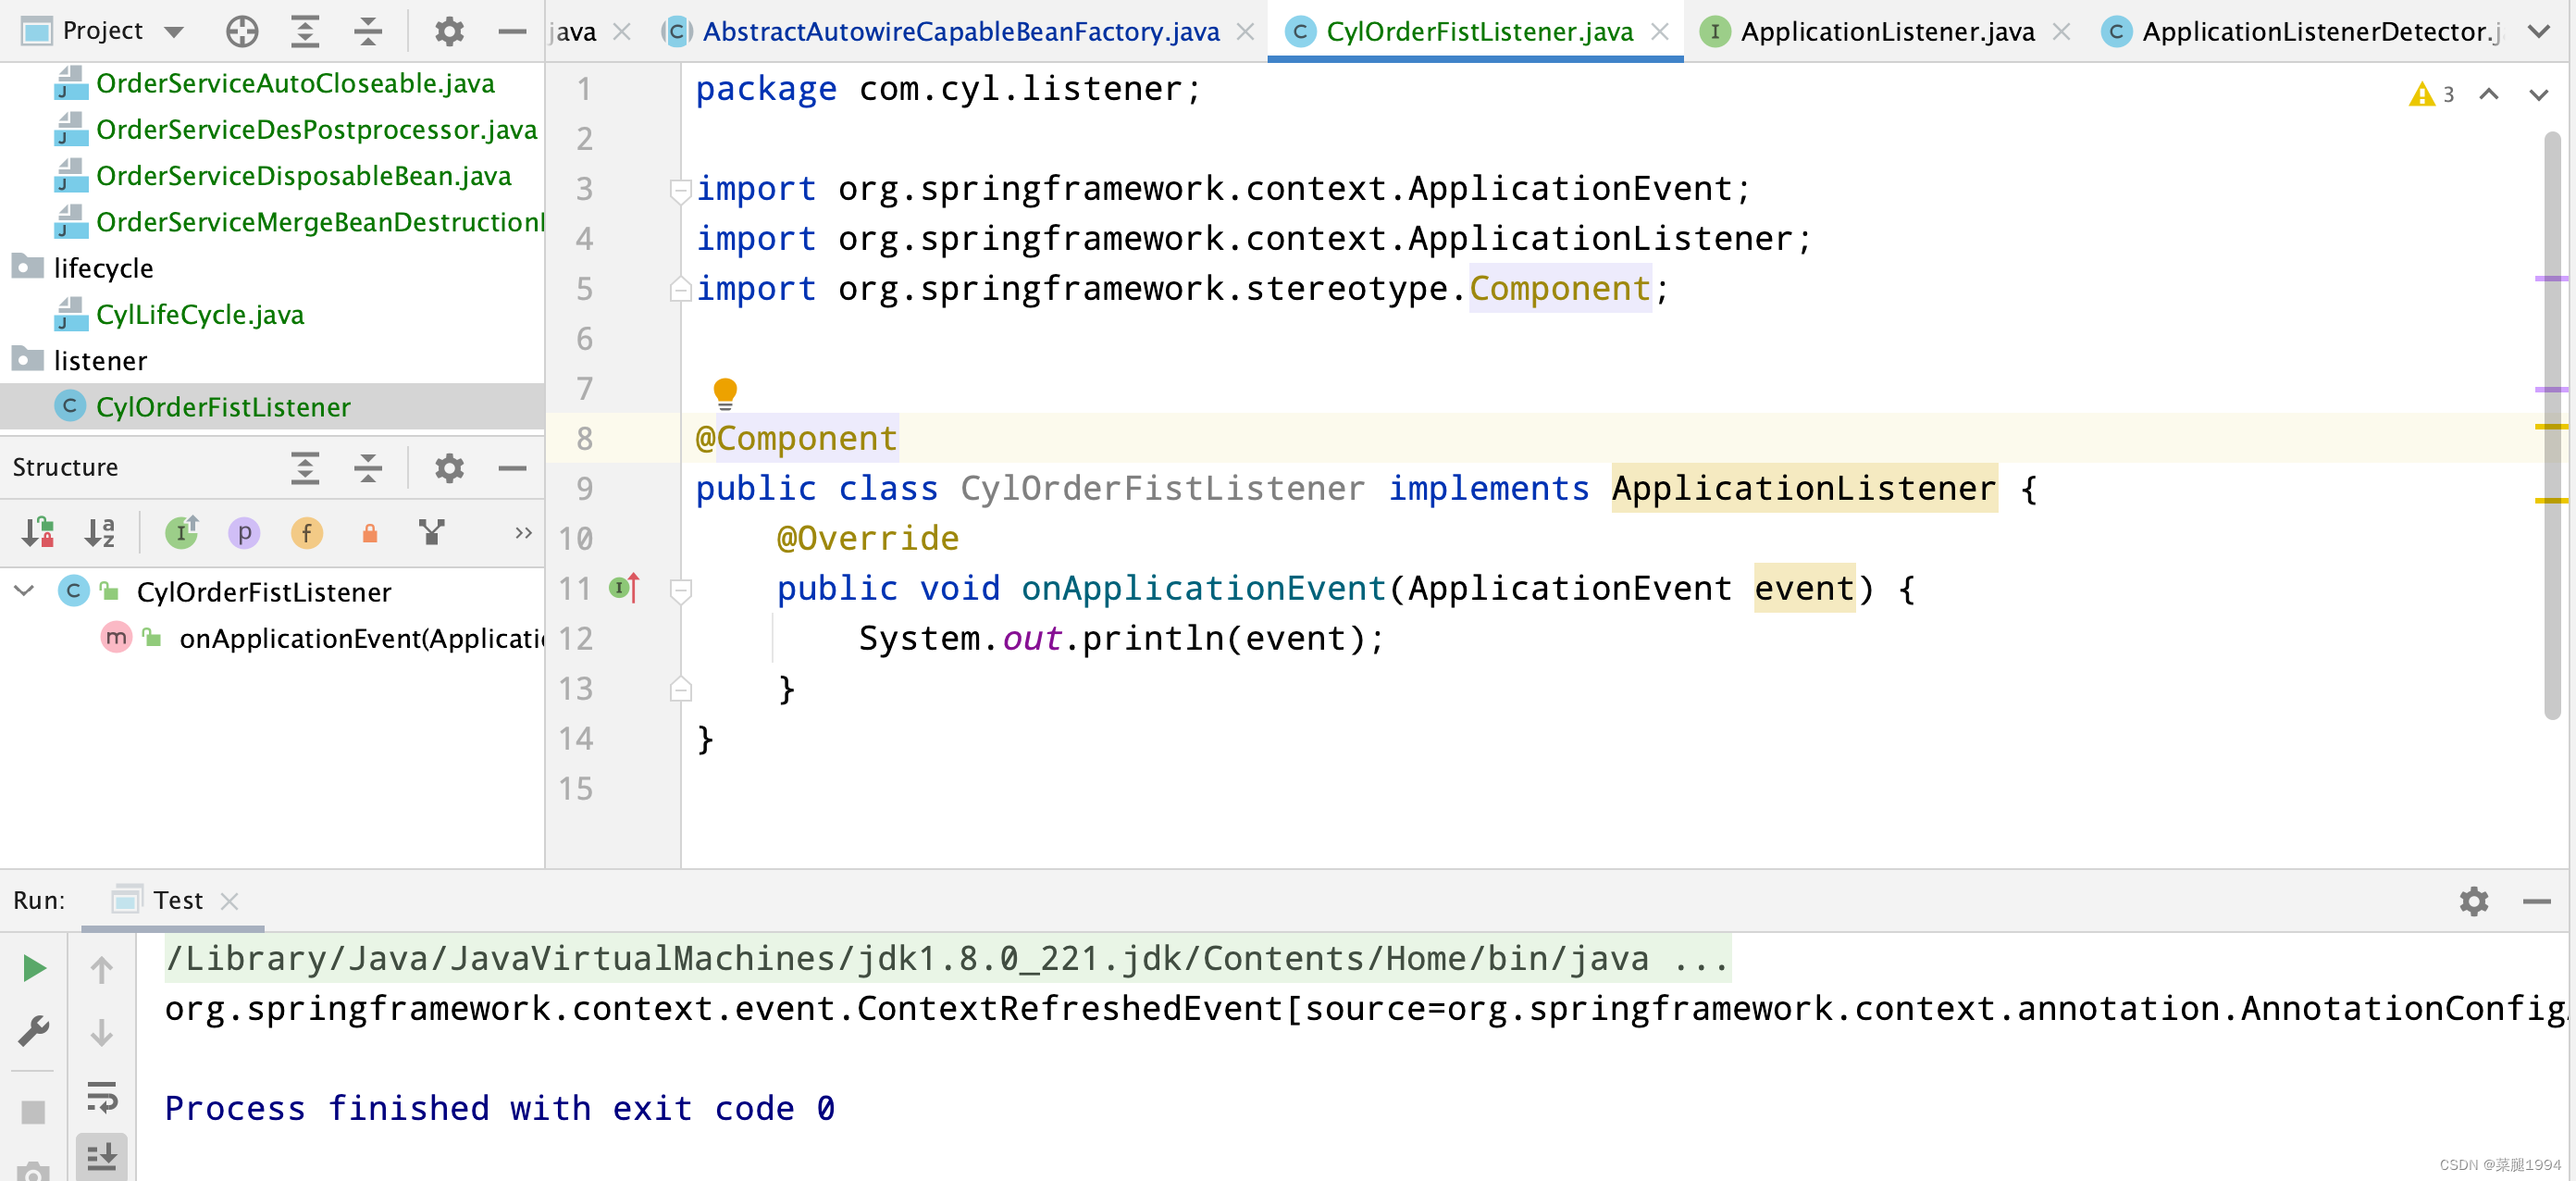Switch to ApplicationListener.java tab

(x=1887, y=32)
